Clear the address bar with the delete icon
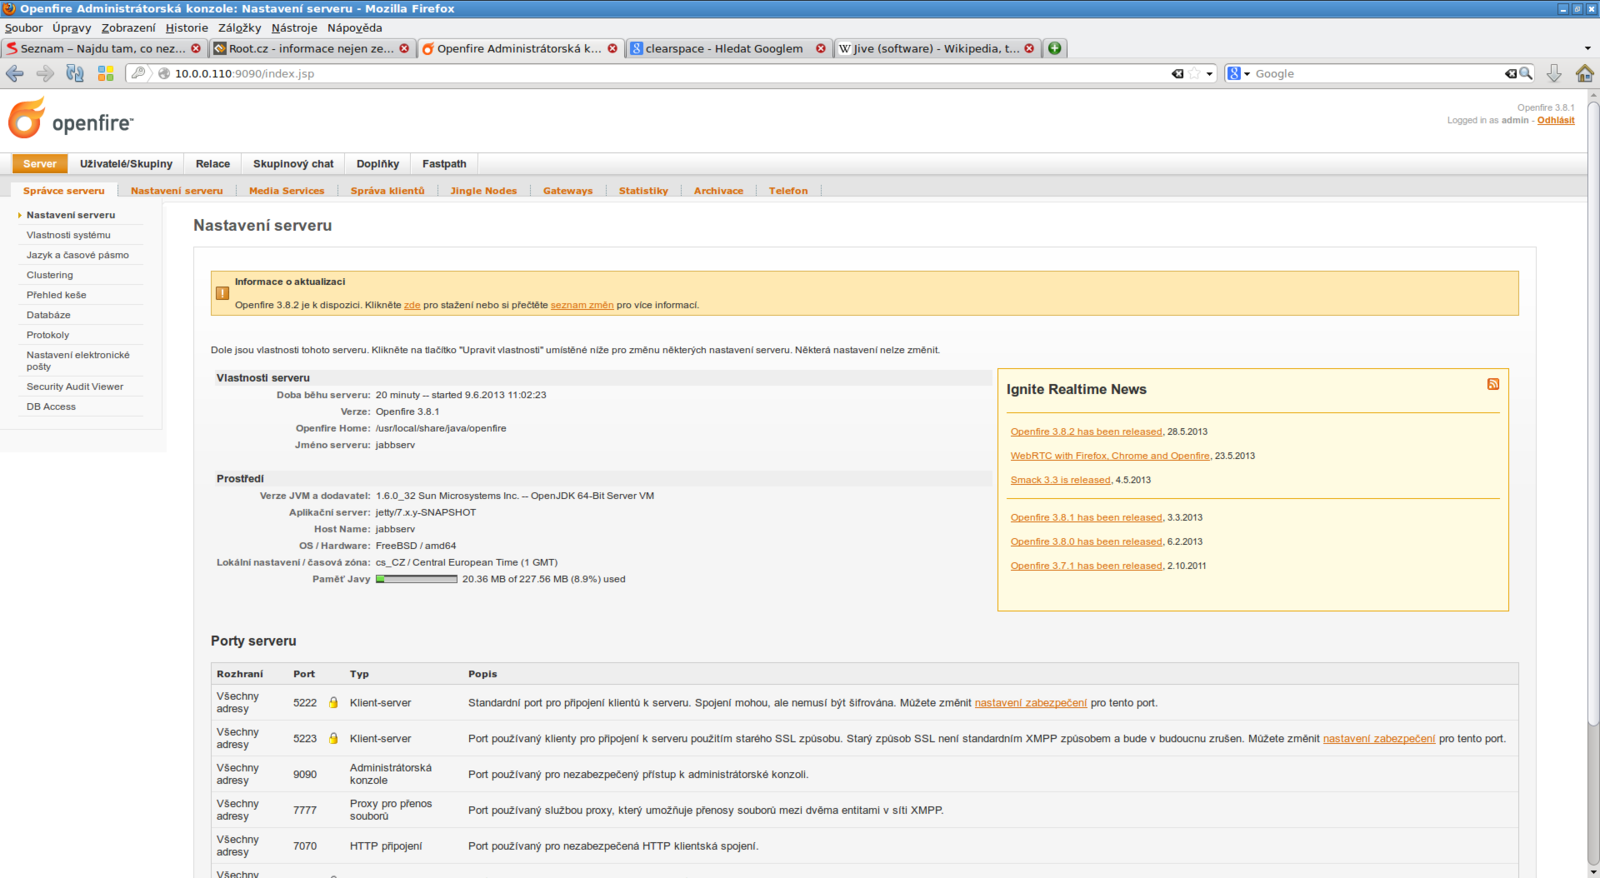Viewport: 1600px width, 878px height. pos(1178,74)
